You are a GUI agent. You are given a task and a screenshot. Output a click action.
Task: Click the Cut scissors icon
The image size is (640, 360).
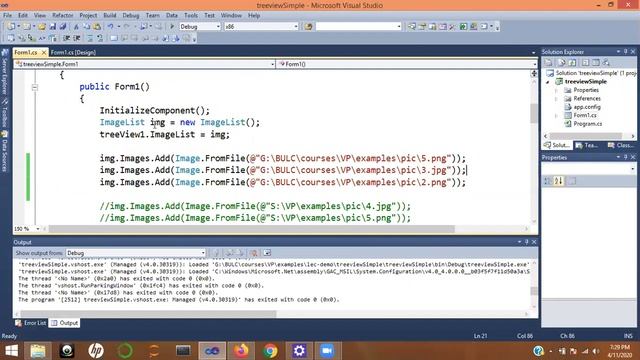click(x=76, y=27)
